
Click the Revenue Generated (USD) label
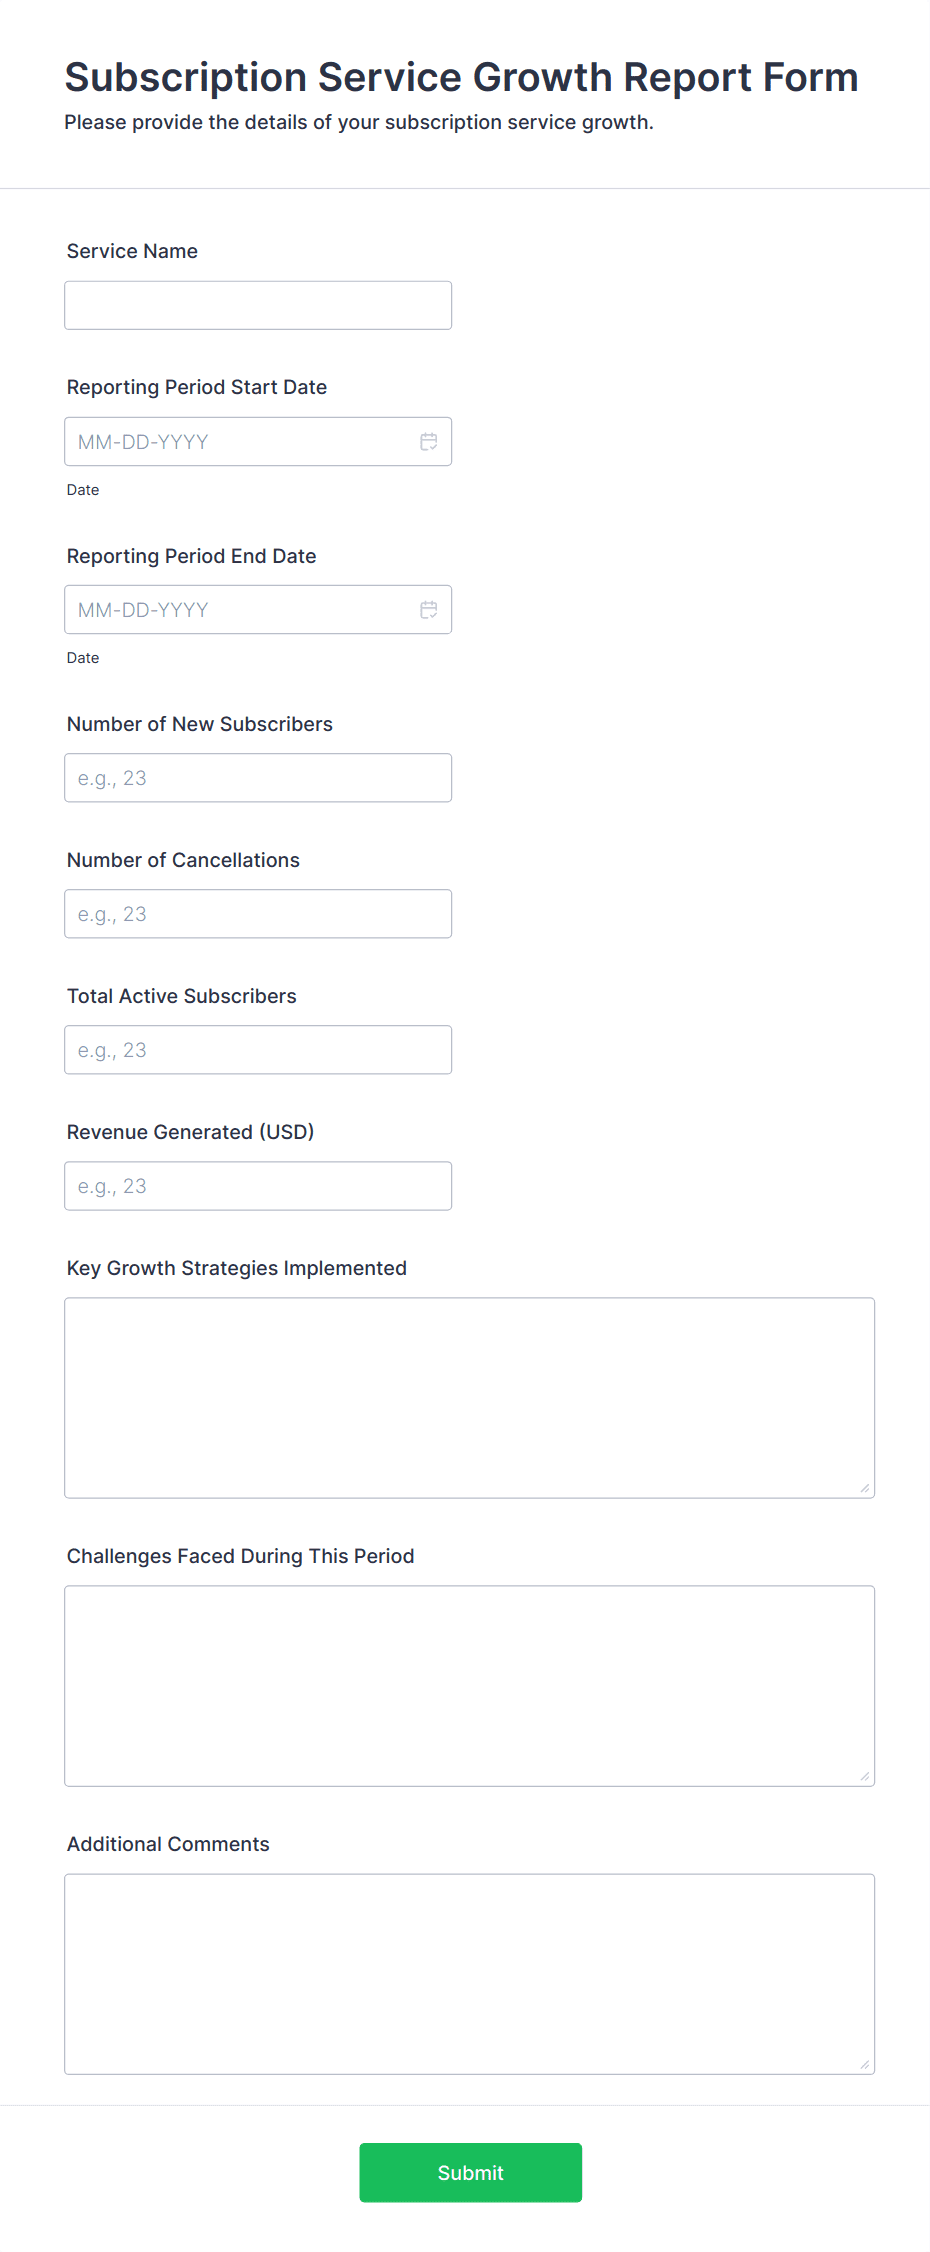[x=190, y=1132]
